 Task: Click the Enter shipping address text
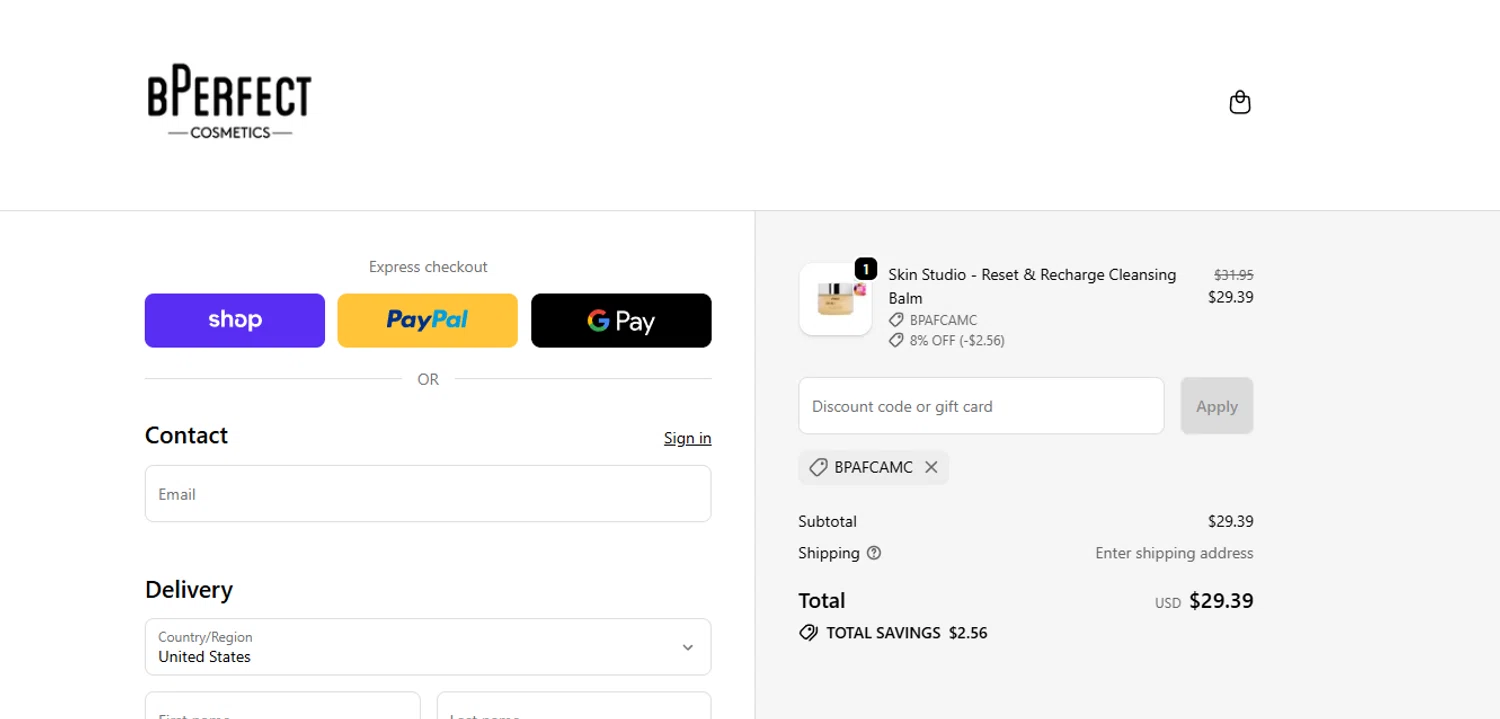[x=1174, y=553]
